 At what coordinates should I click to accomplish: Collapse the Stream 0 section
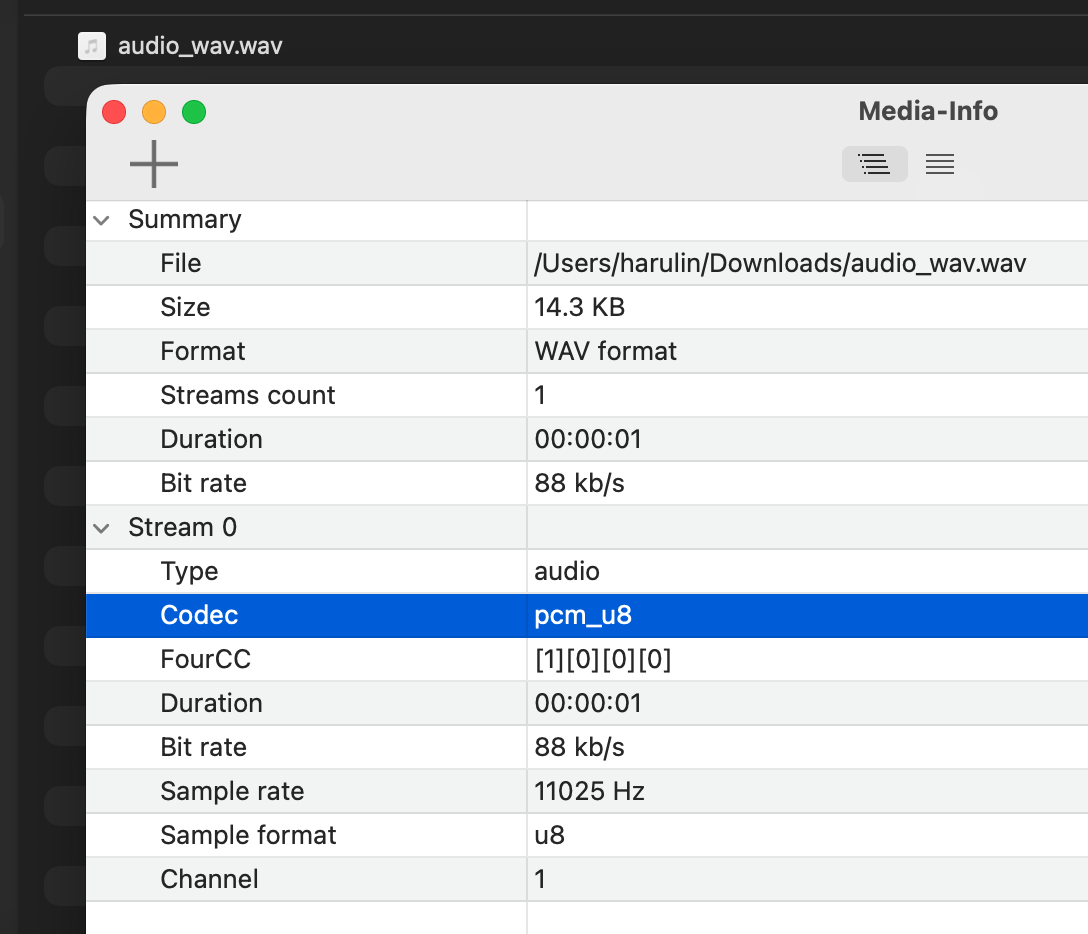(x=102, y=528)
